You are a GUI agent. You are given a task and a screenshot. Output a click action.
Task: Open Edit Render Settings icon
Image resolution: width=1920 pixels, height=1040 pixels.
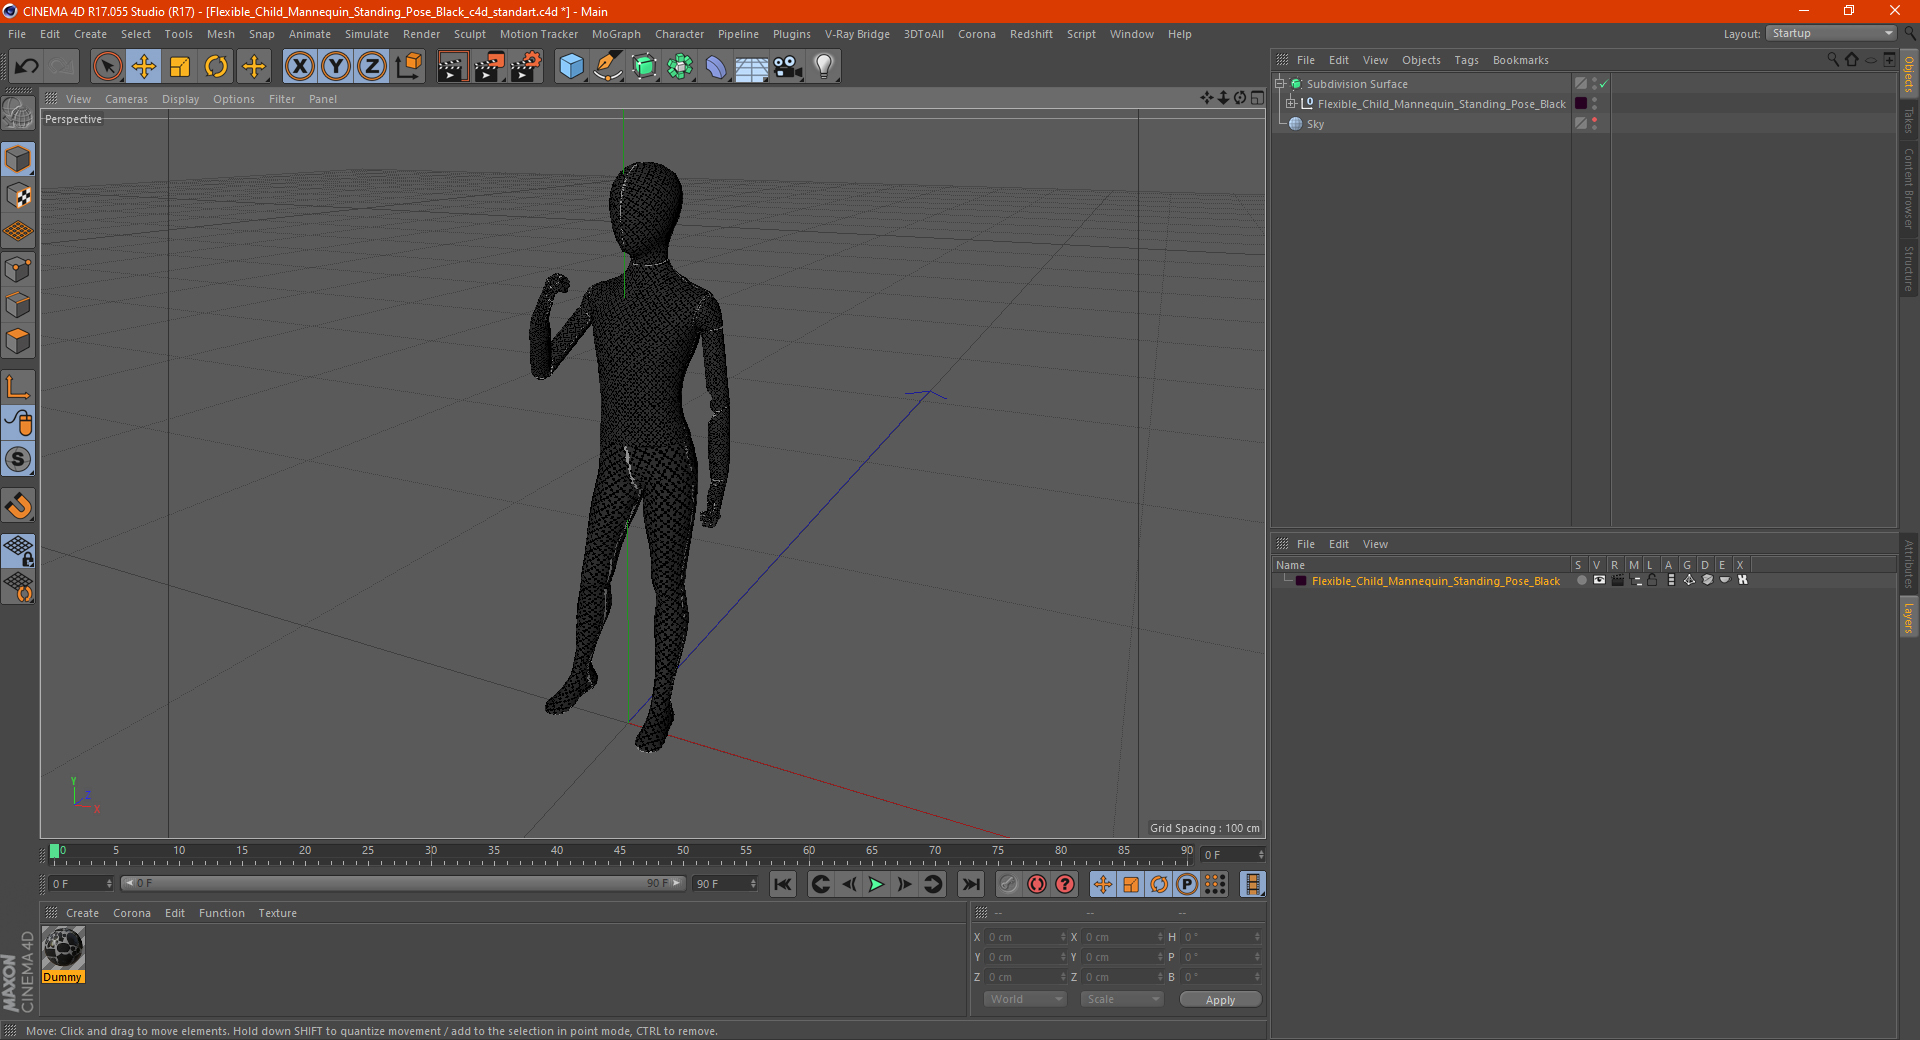(526, 67)
